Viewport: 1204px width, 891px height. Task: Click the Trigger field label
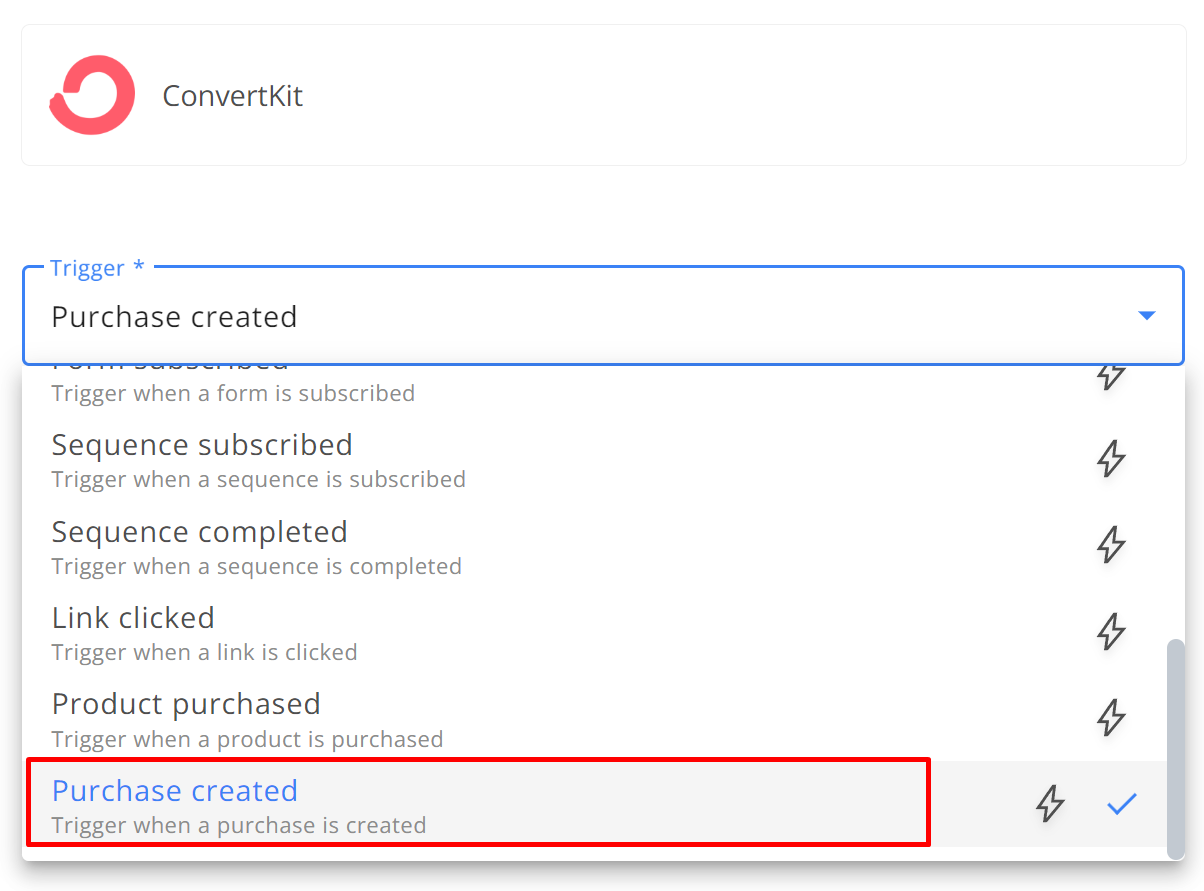point(97,268)
